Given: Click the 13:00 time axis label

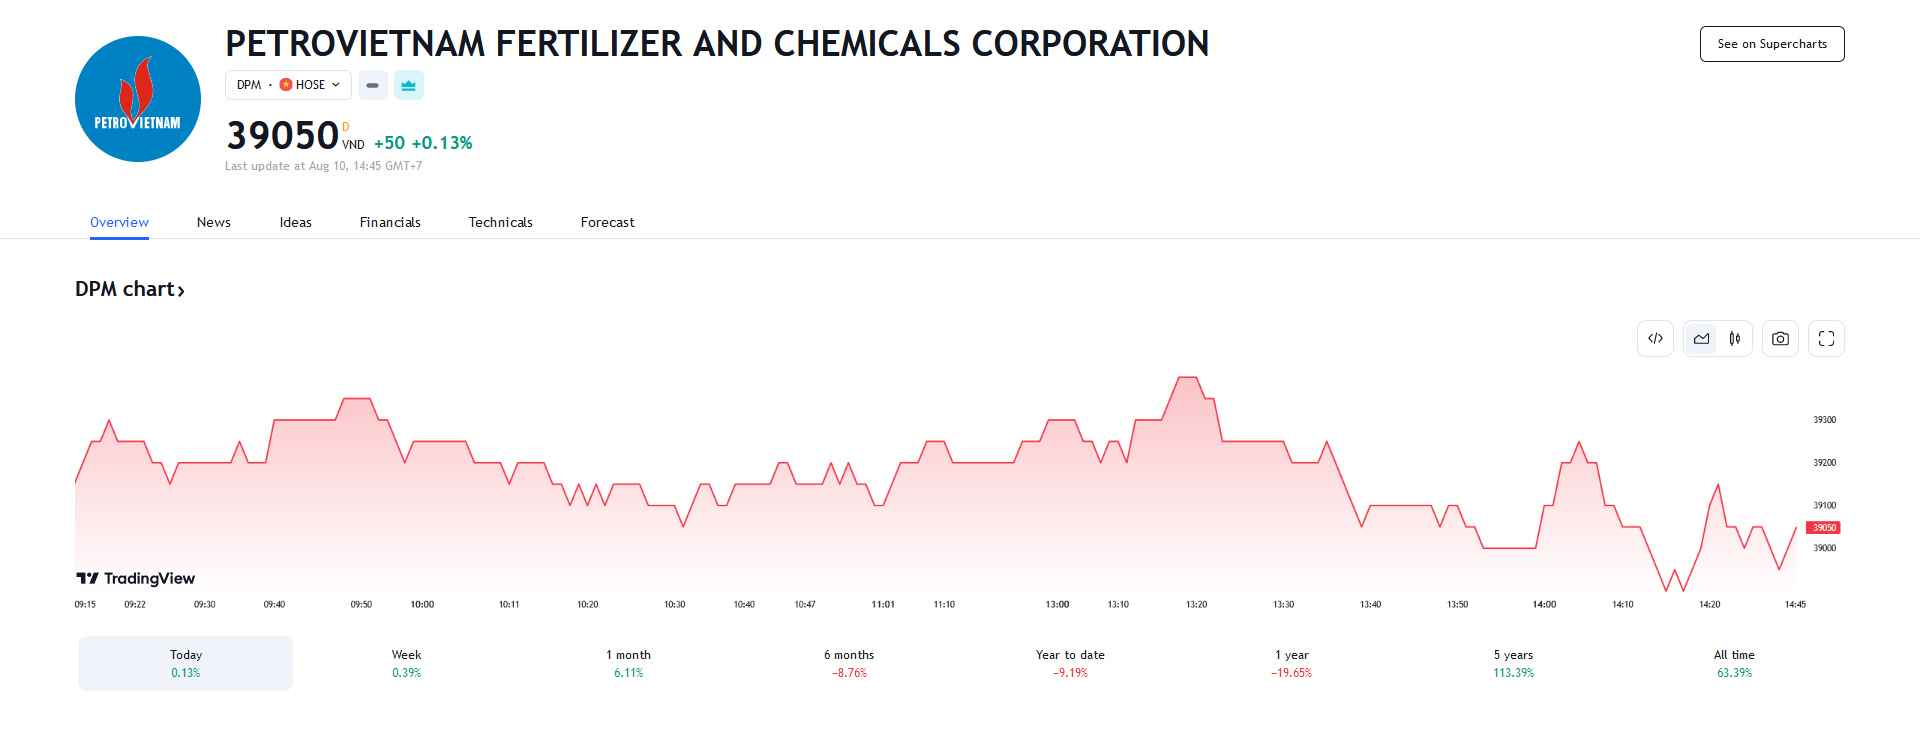Looking at the screenshot, I should (1057, 605).
